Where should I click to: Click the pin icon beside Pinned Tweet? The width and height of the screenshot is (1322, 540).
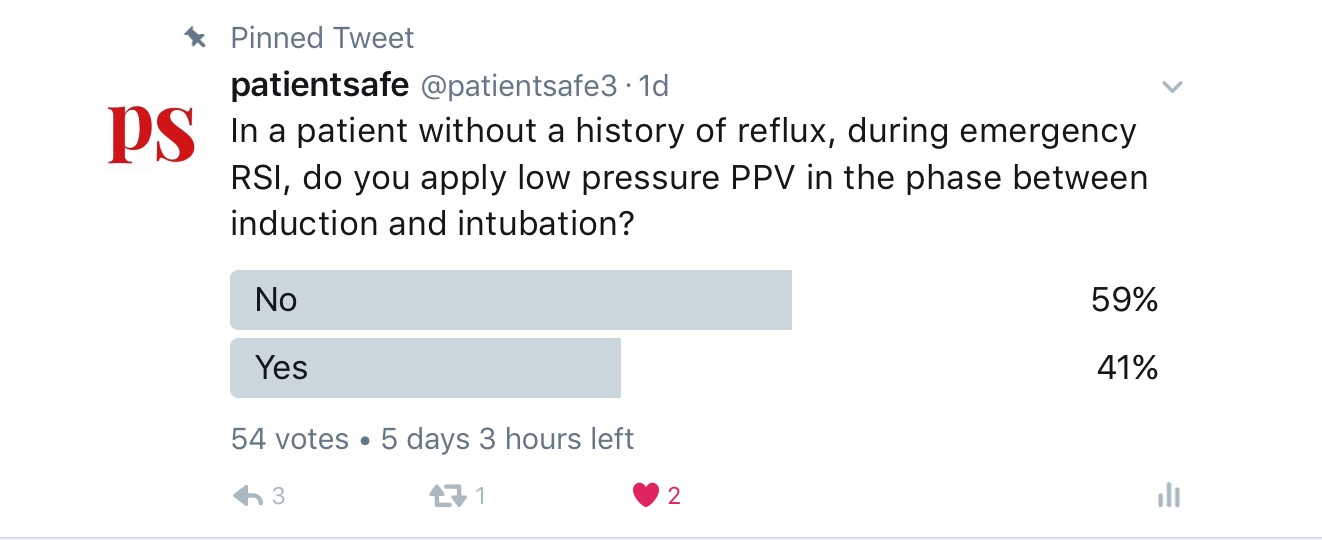195,38
